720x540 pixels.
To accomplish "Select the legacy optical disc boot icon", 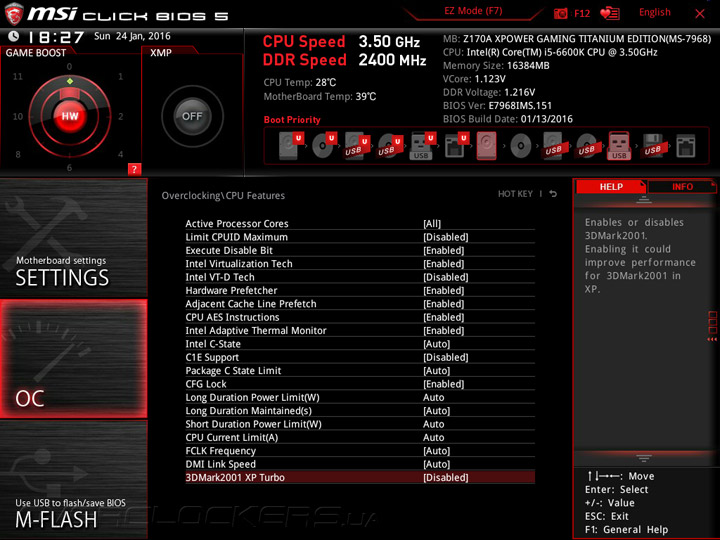I will (x=521, y=146).
